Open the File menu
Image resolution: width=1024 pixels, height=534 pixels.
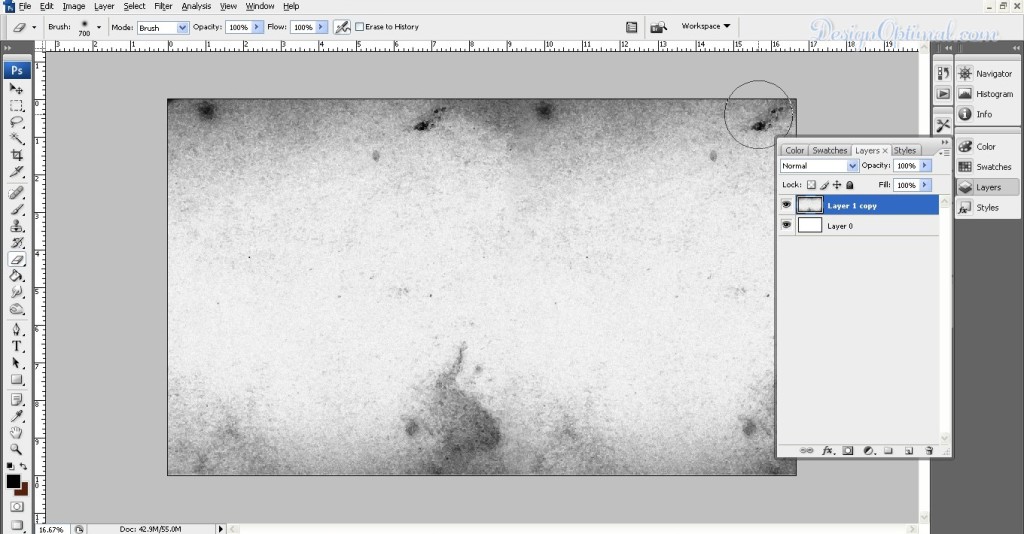point(25,6)
